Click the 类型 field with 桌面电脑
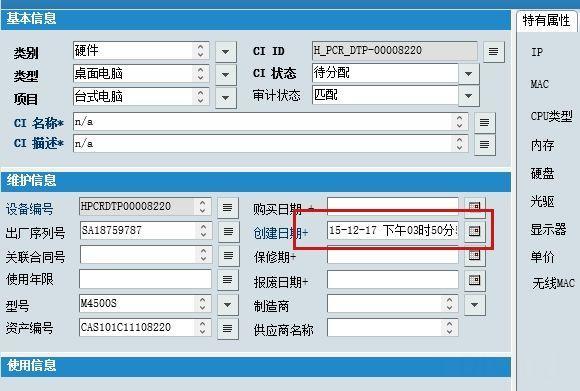This screenshot has width=580, height=391. [141, 74]
